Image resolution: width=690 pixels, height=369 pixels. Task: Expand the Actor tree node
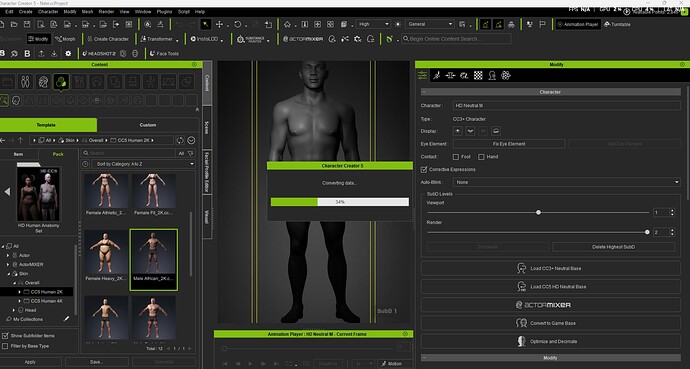tap(7, 255)
